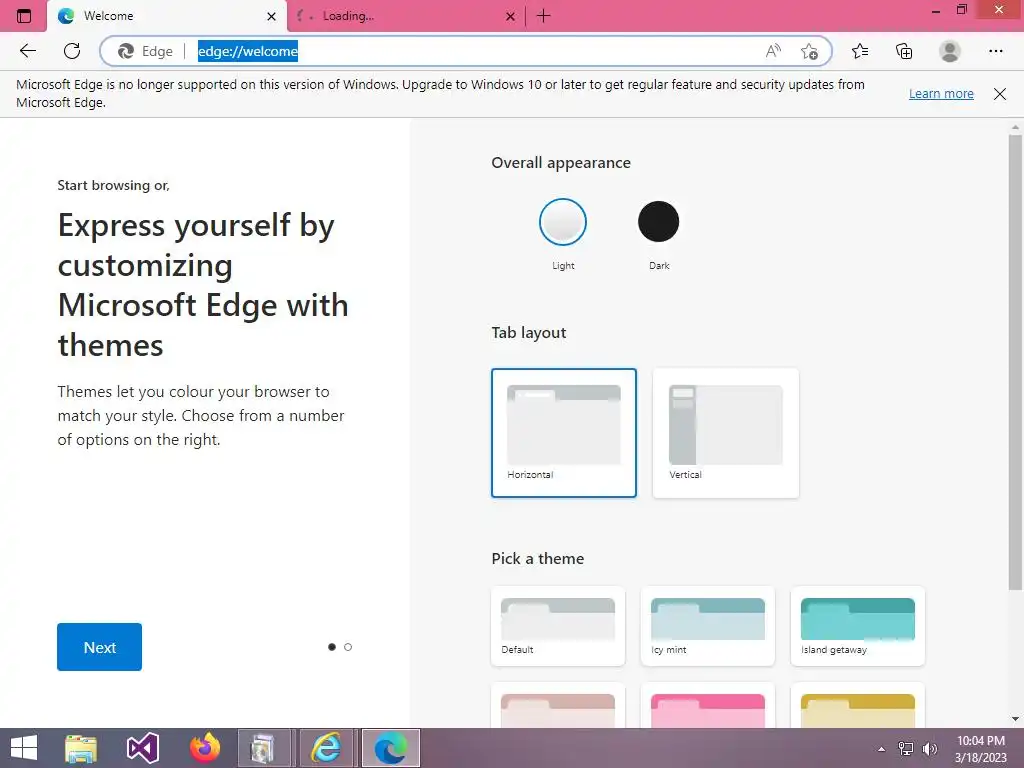Go to the second page indicator dot
Image resolution: width=1024 pixels, height=768 pixels.
tap(348, 647)
